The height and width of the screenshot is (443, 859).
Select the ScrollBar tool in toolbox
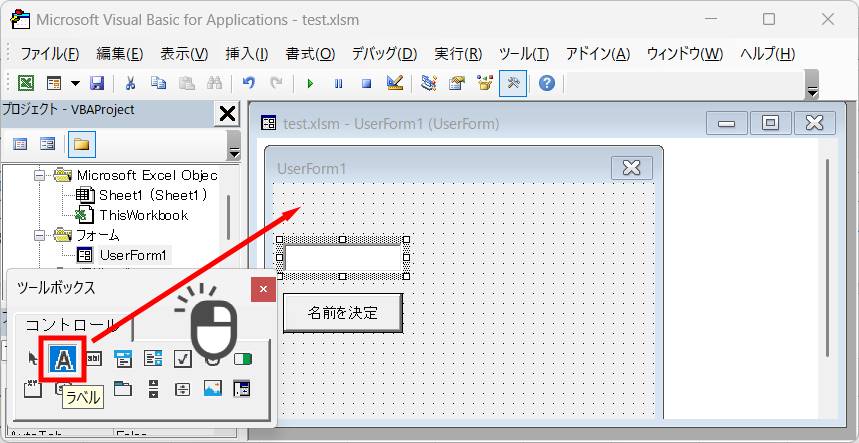pos(153,389)
